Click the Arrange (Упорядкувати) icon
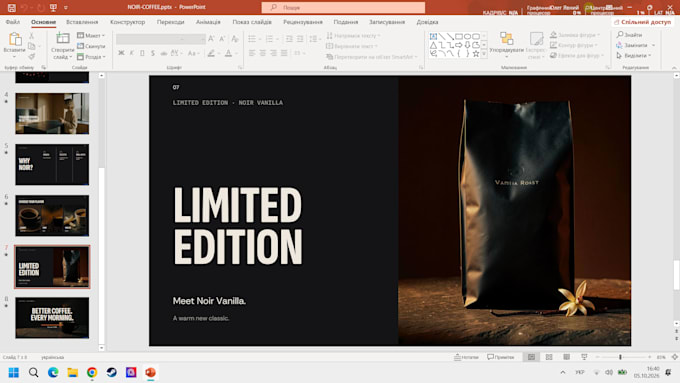 click(507, 39)
